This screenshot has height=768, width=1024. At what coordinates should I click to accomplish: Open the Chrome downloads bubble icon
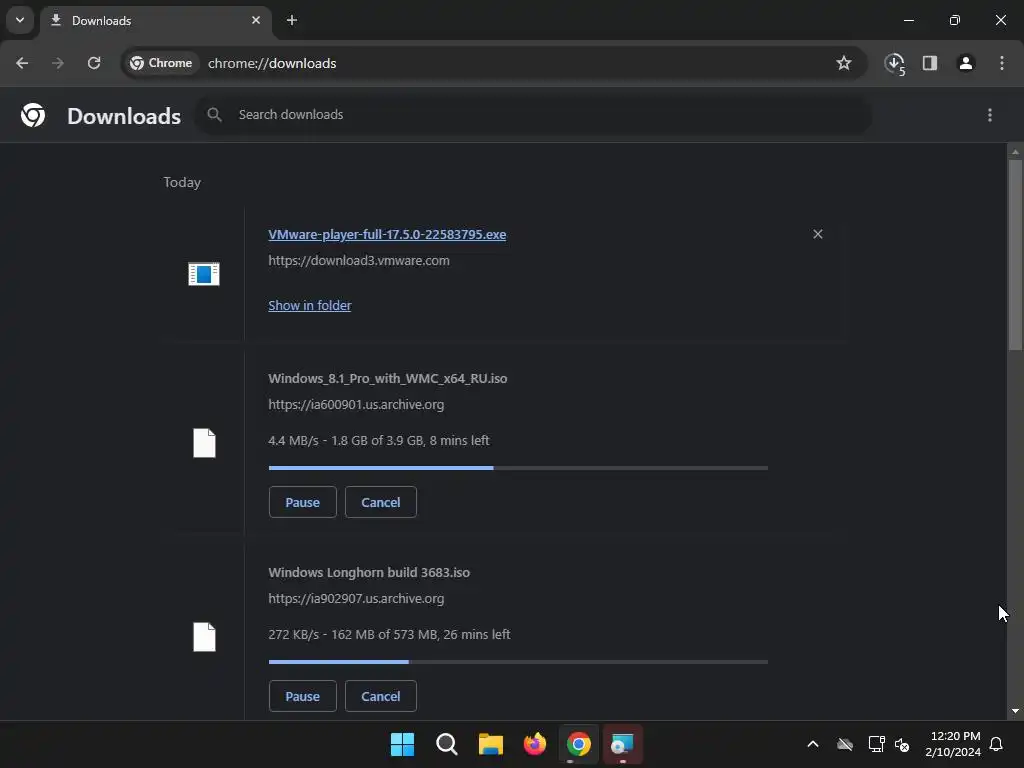coord(895,63)
